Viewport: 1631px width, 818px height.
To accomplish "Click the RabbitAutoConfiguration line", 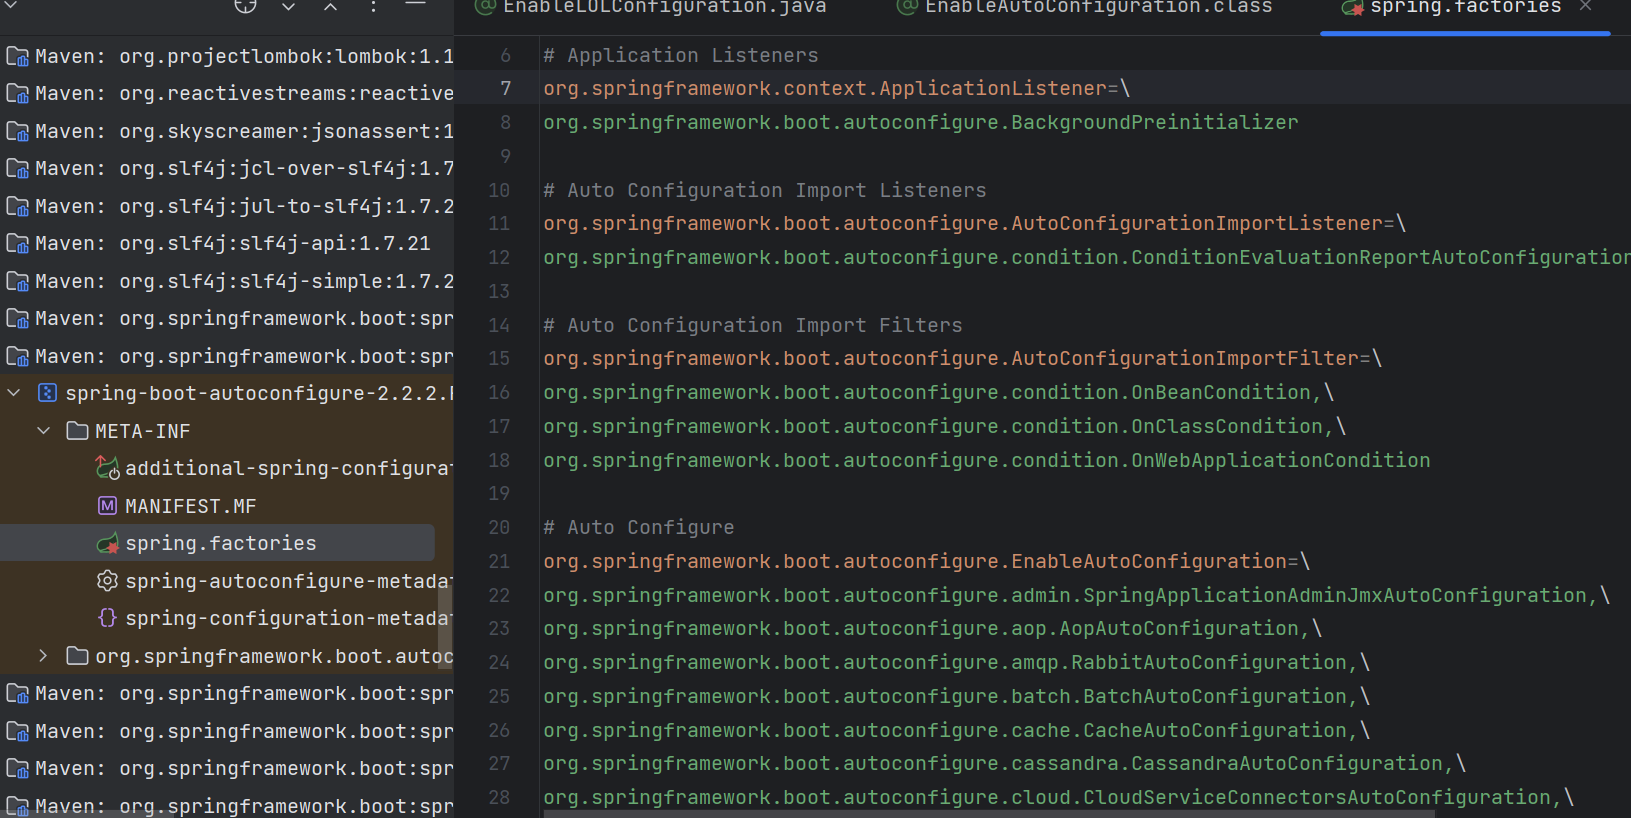I will point(956,662).
